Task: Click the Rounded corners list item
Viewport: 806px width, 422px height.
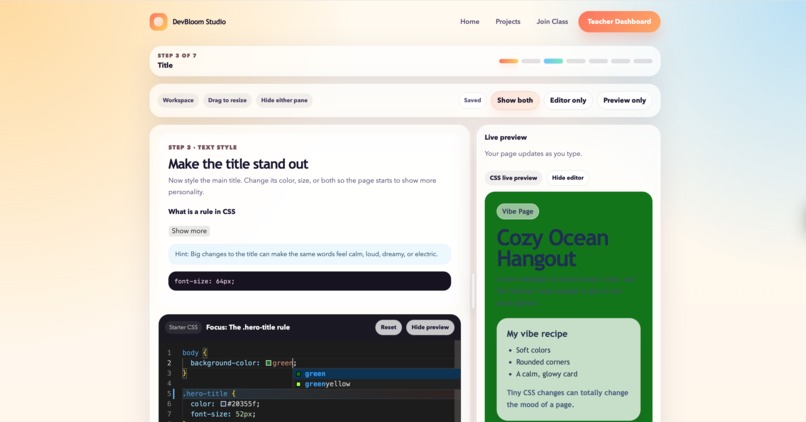Action: pos(543,362)
